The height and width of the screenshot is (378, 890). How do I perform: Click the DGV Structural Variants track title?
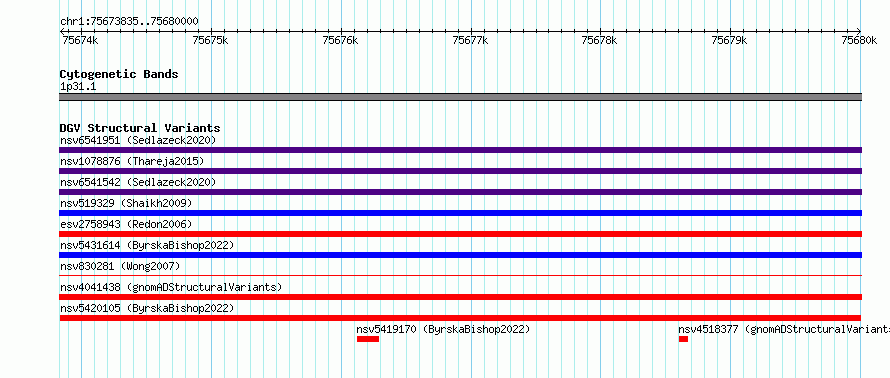coord(140,128)
